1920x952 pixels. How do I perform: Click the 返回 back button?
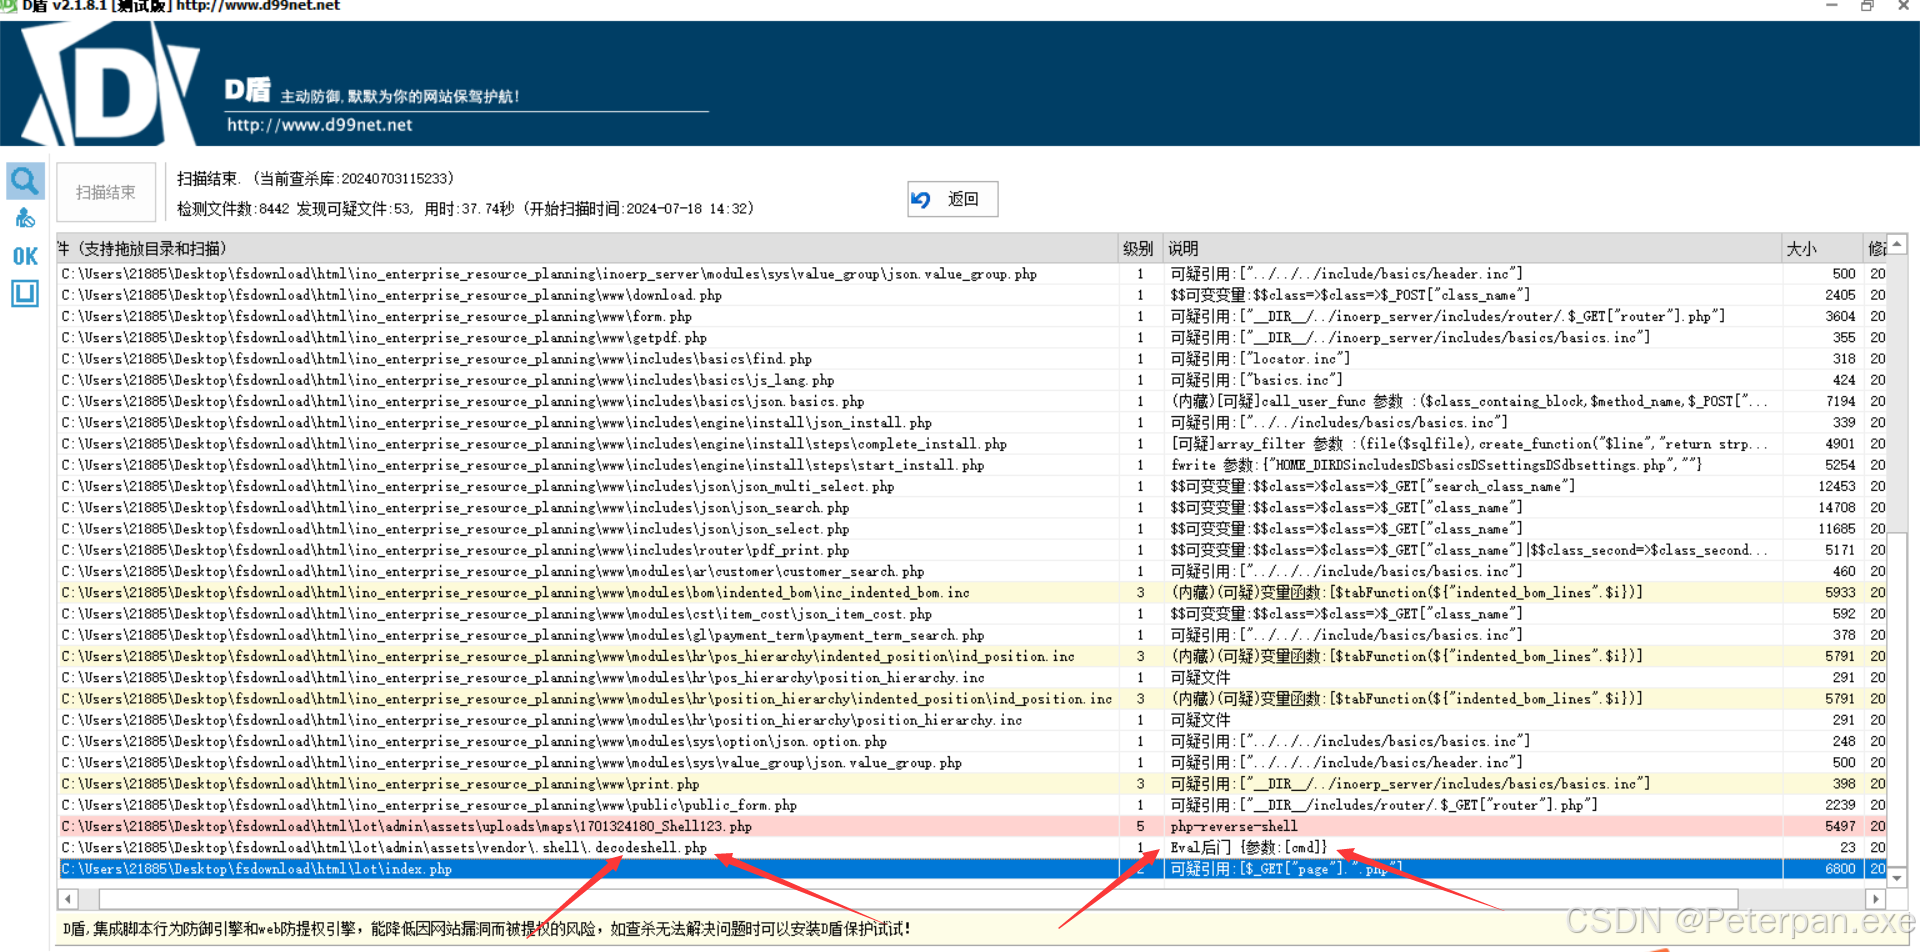coord(952,199)
